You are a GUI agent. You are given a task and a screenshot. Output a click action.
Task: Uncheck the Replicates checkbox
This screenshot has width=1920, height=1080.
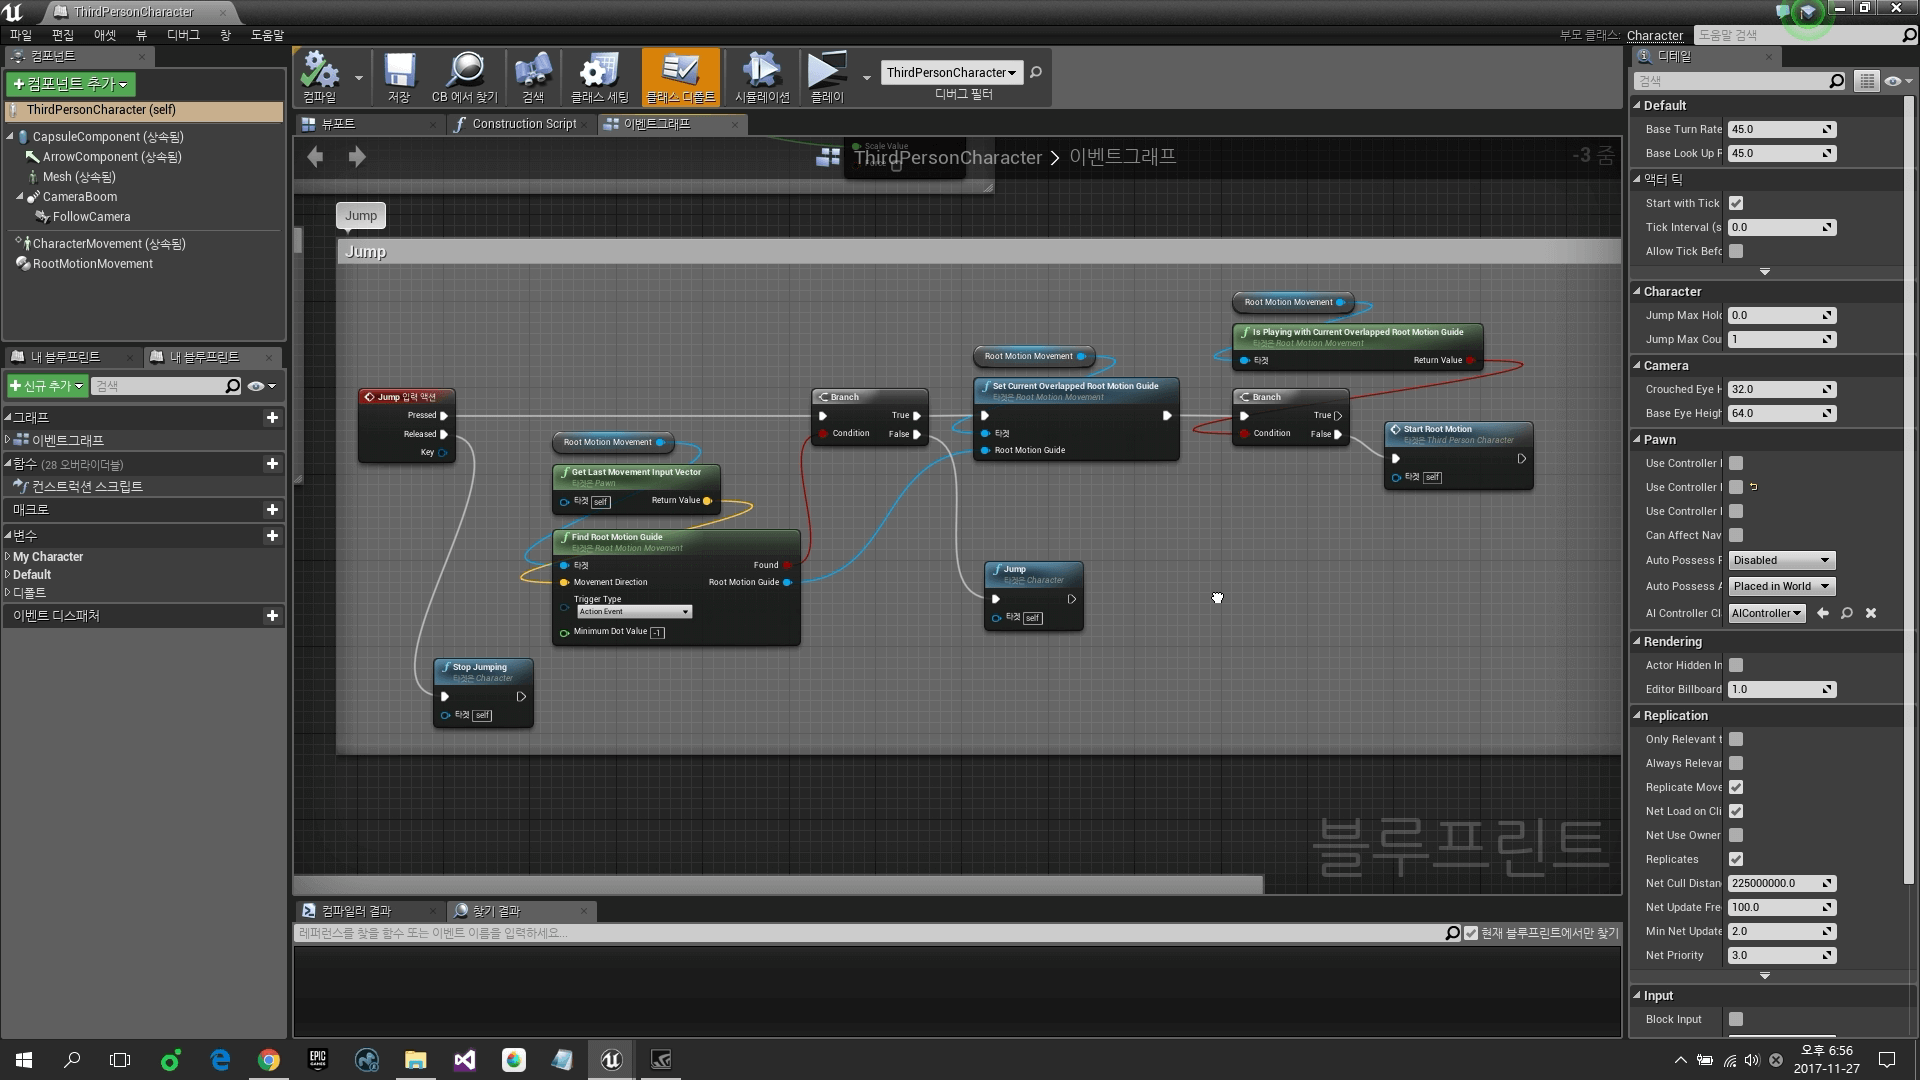click(1736, 859)
